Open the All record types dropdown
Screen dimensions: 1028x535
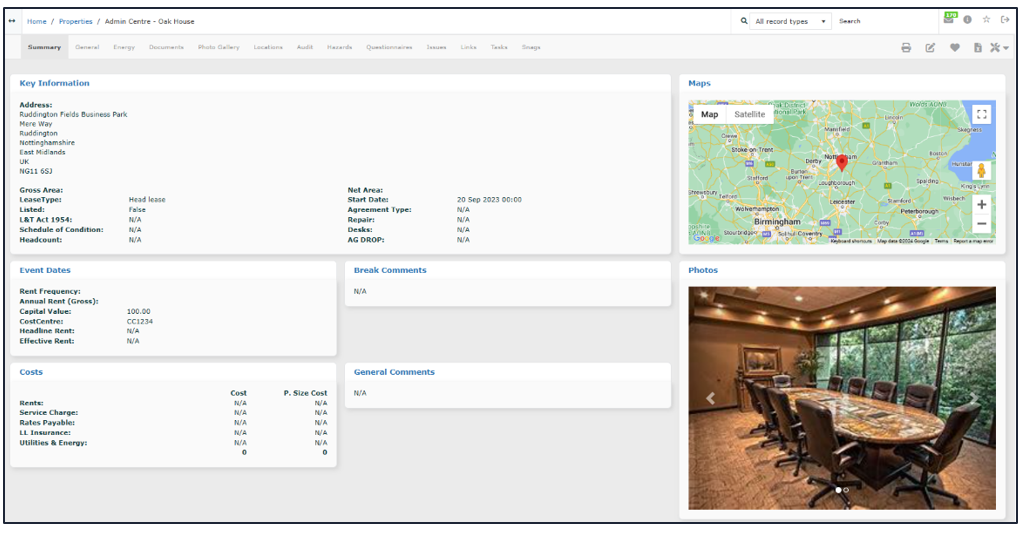[791, 21]
